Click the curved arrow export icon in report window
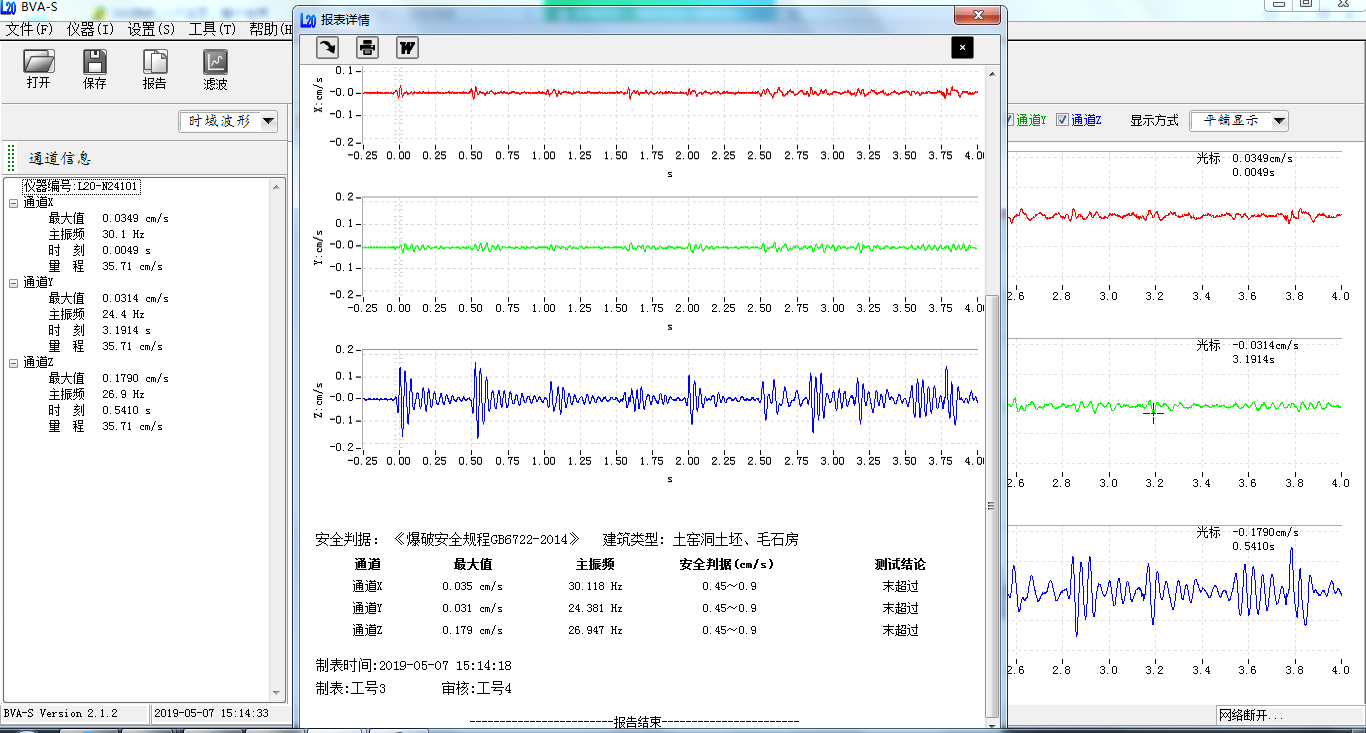The width and height of the screenshot is (1366, 733). 328,47
